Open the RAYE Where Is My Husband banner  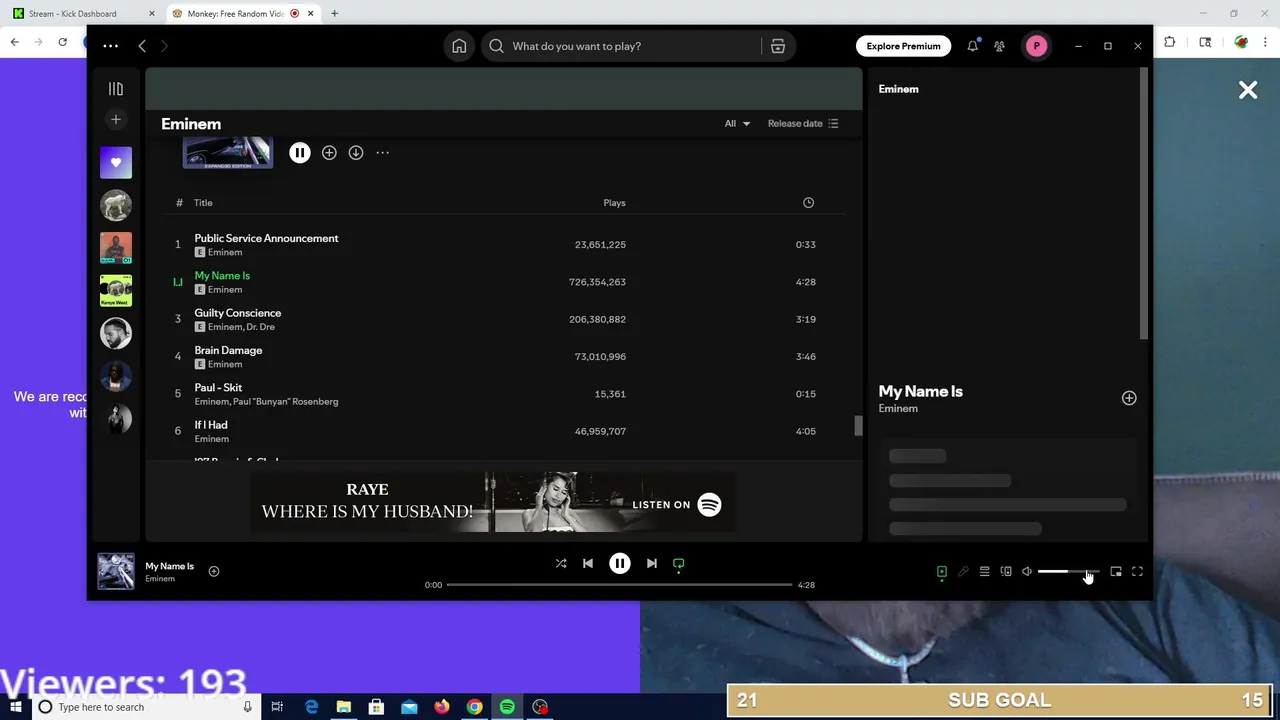pos(492,503)
